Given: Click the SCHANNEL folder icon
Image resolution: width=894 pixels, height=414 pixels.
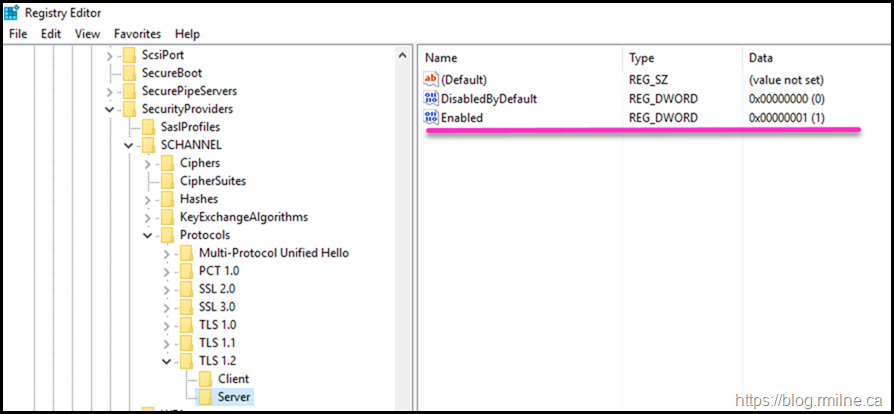Looking at the screenshot, I should [148, 145].
